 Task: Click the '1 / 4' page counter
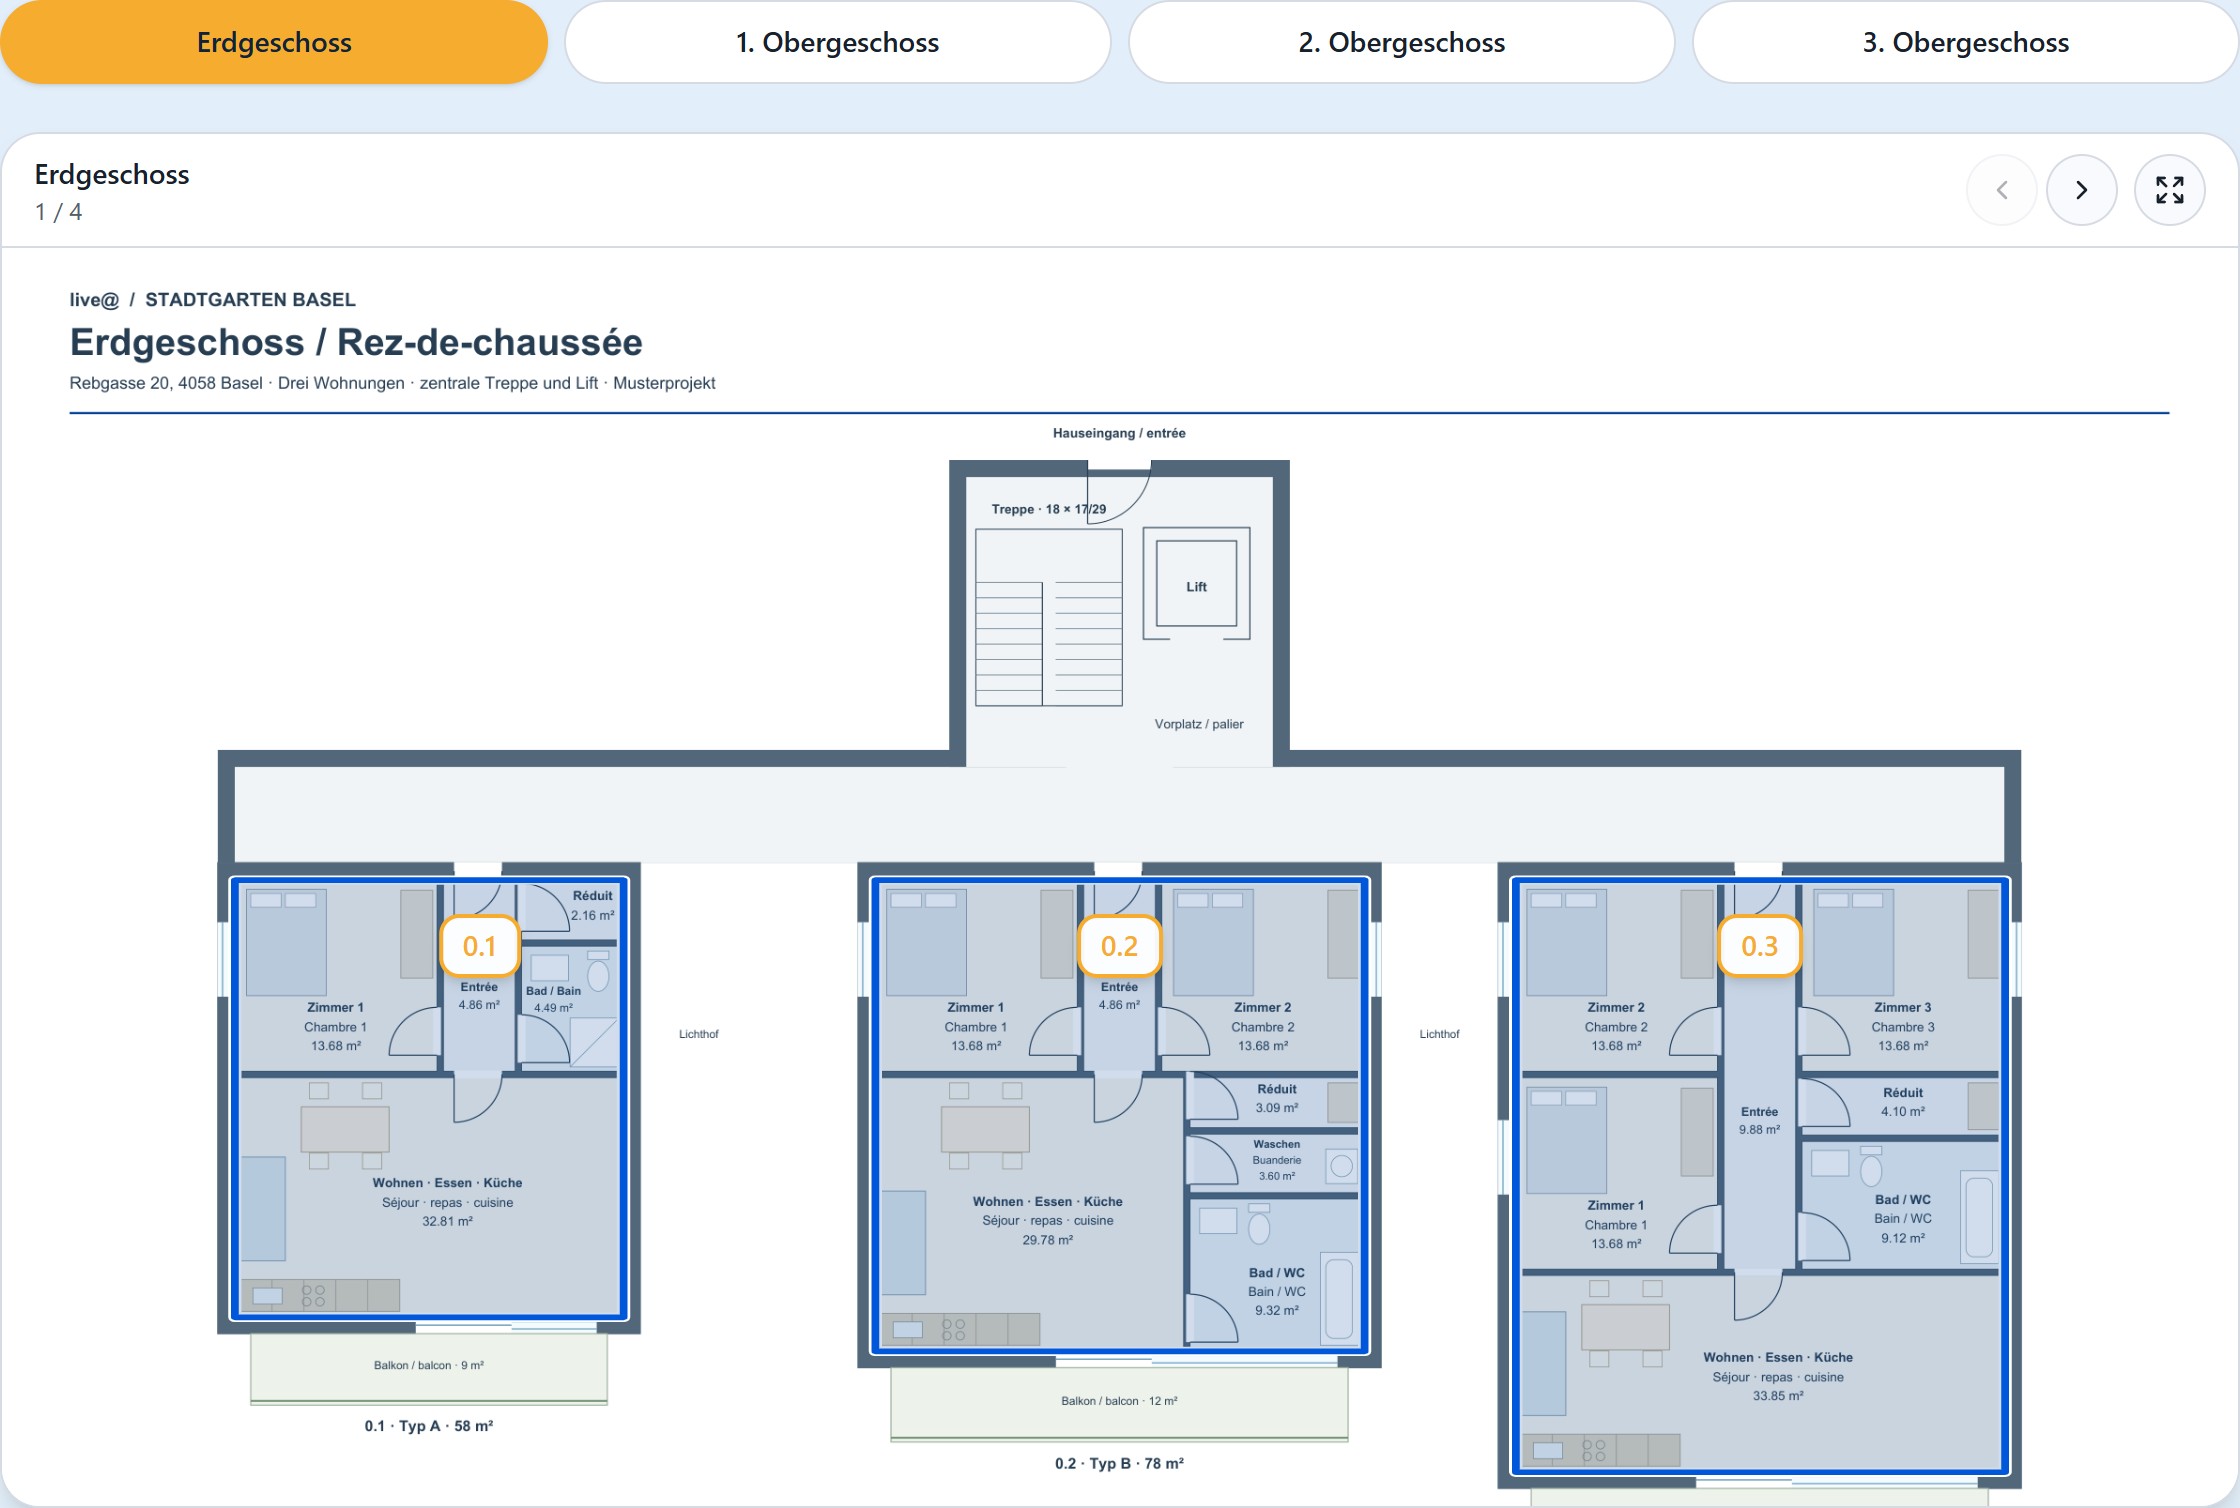(58, 212)
